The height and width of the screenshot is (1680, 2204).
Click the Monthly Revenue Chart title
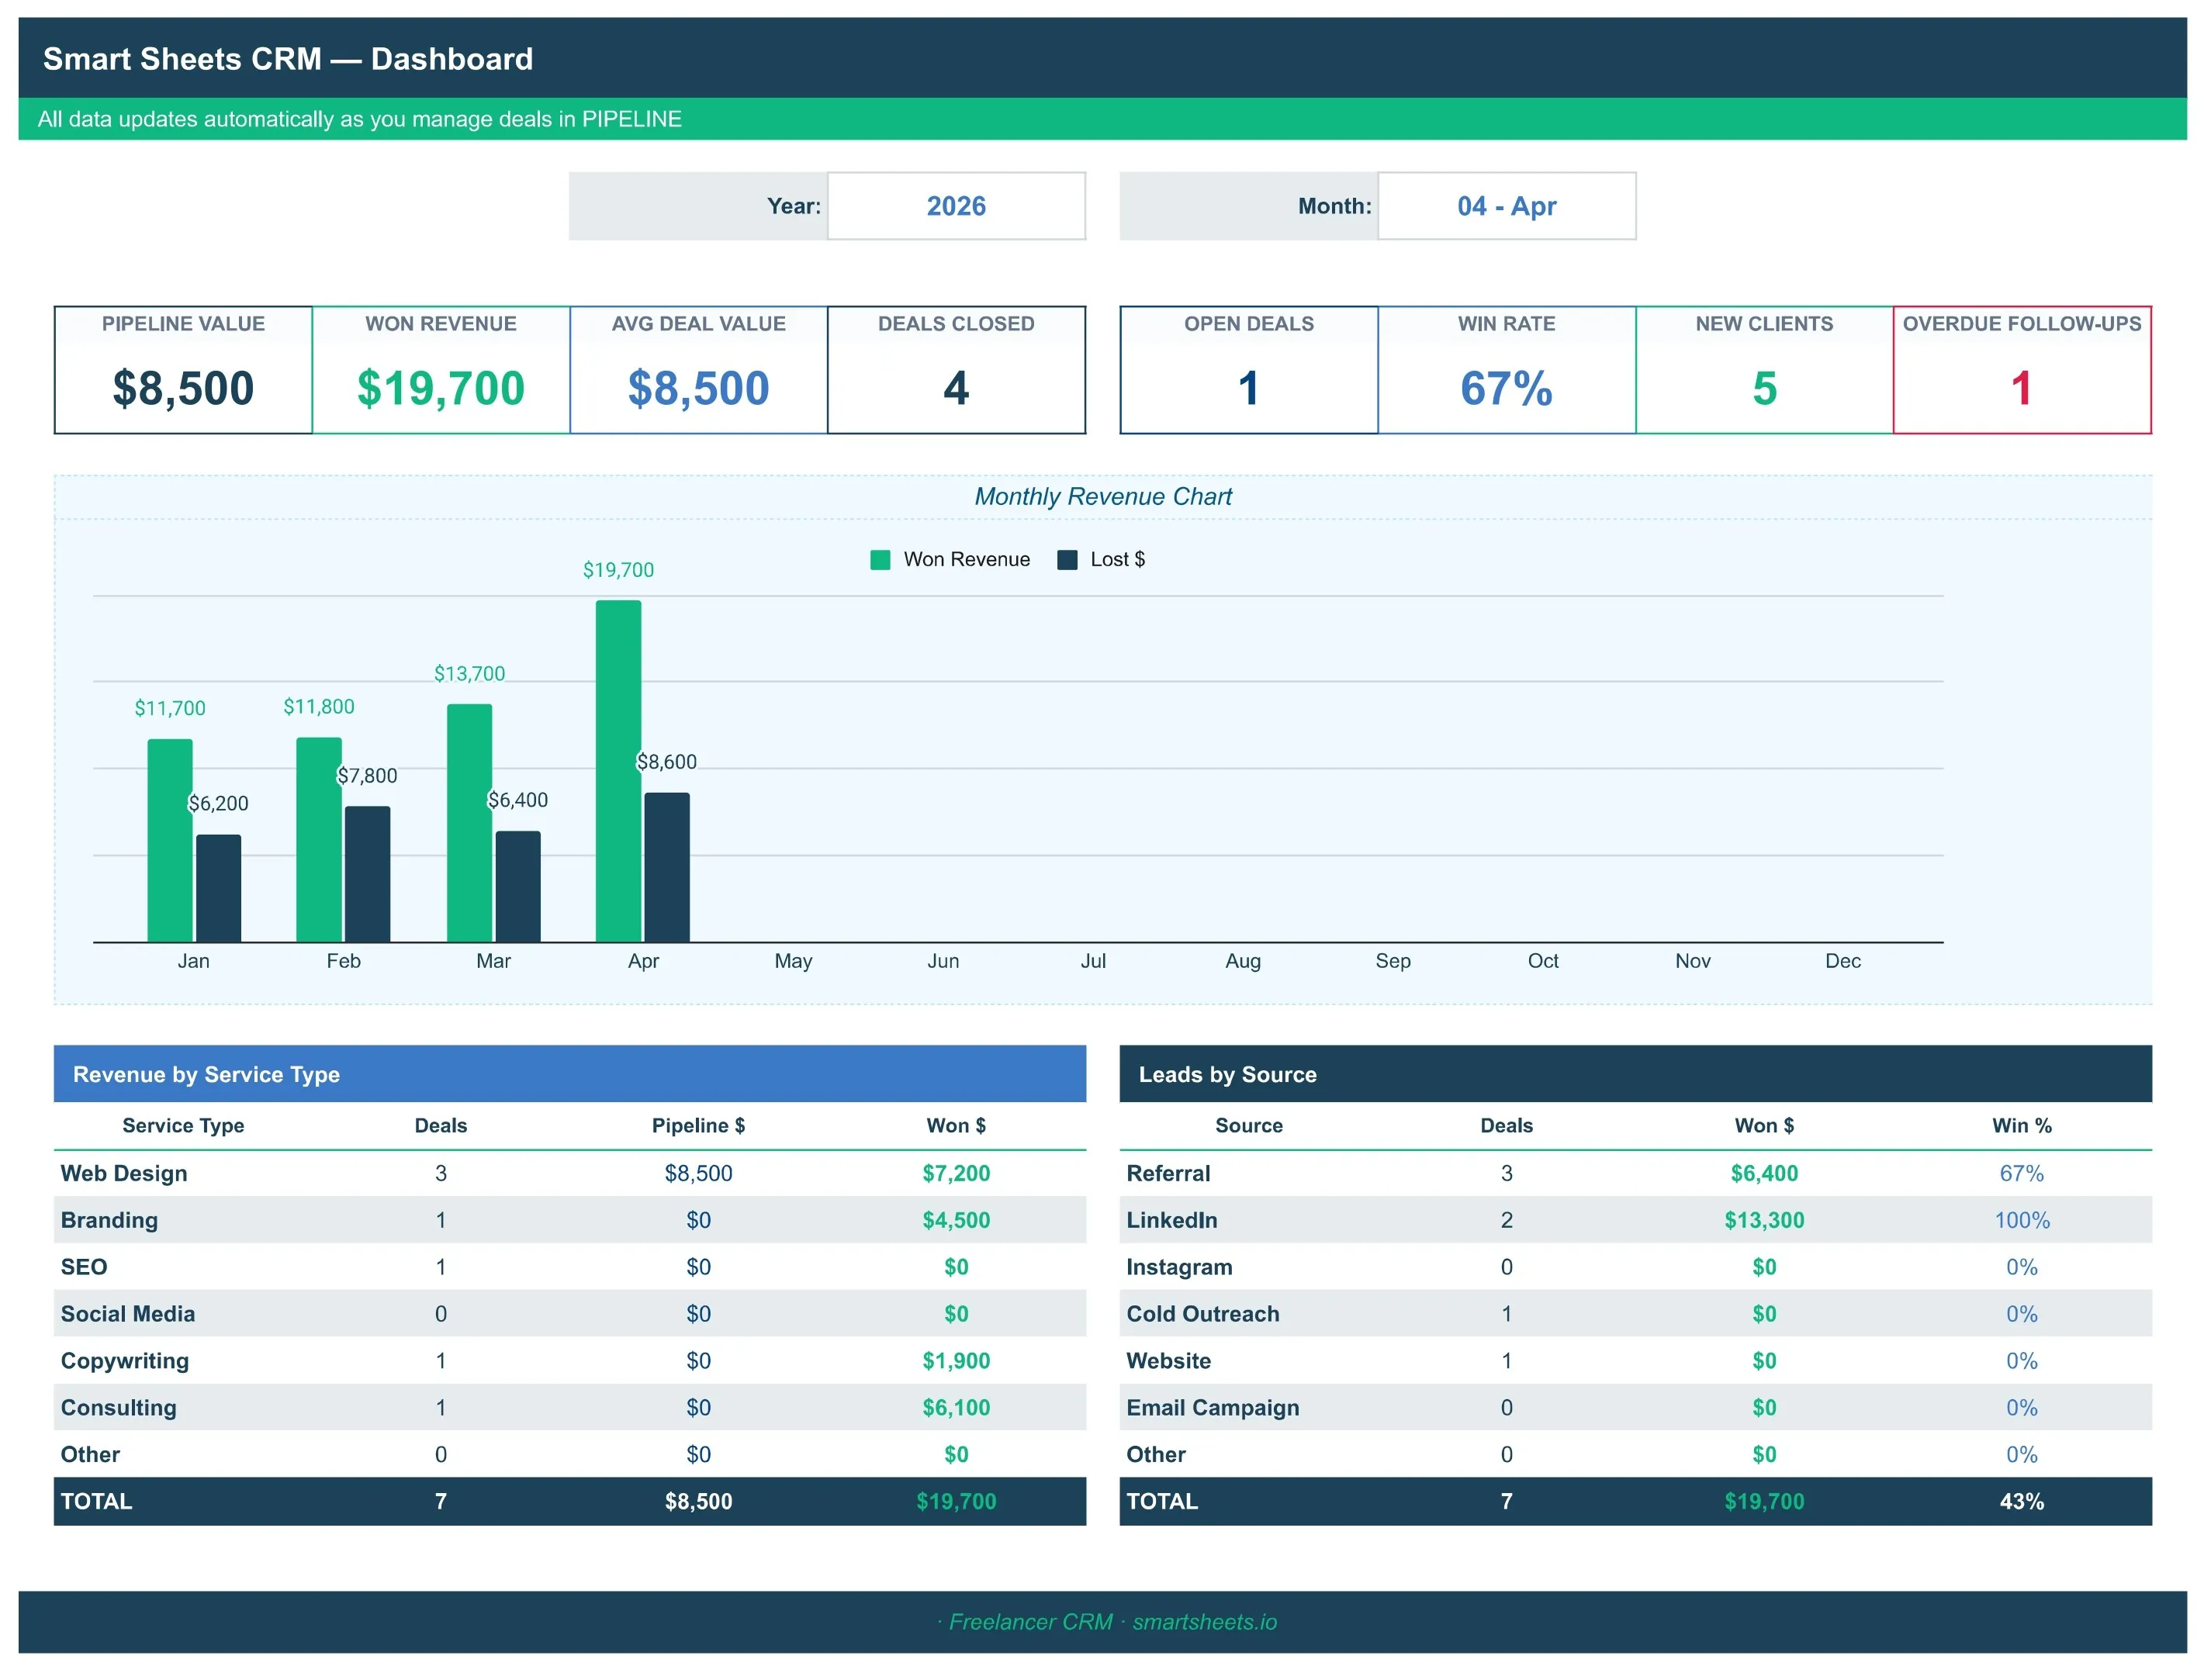tap(1103, 497)
